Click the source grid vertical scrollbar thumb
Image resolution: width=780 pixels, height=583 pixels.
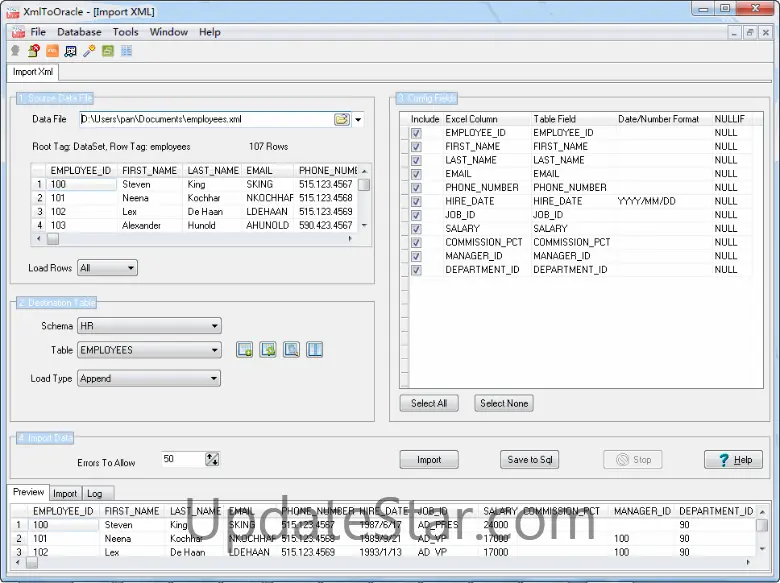point(364,185)
